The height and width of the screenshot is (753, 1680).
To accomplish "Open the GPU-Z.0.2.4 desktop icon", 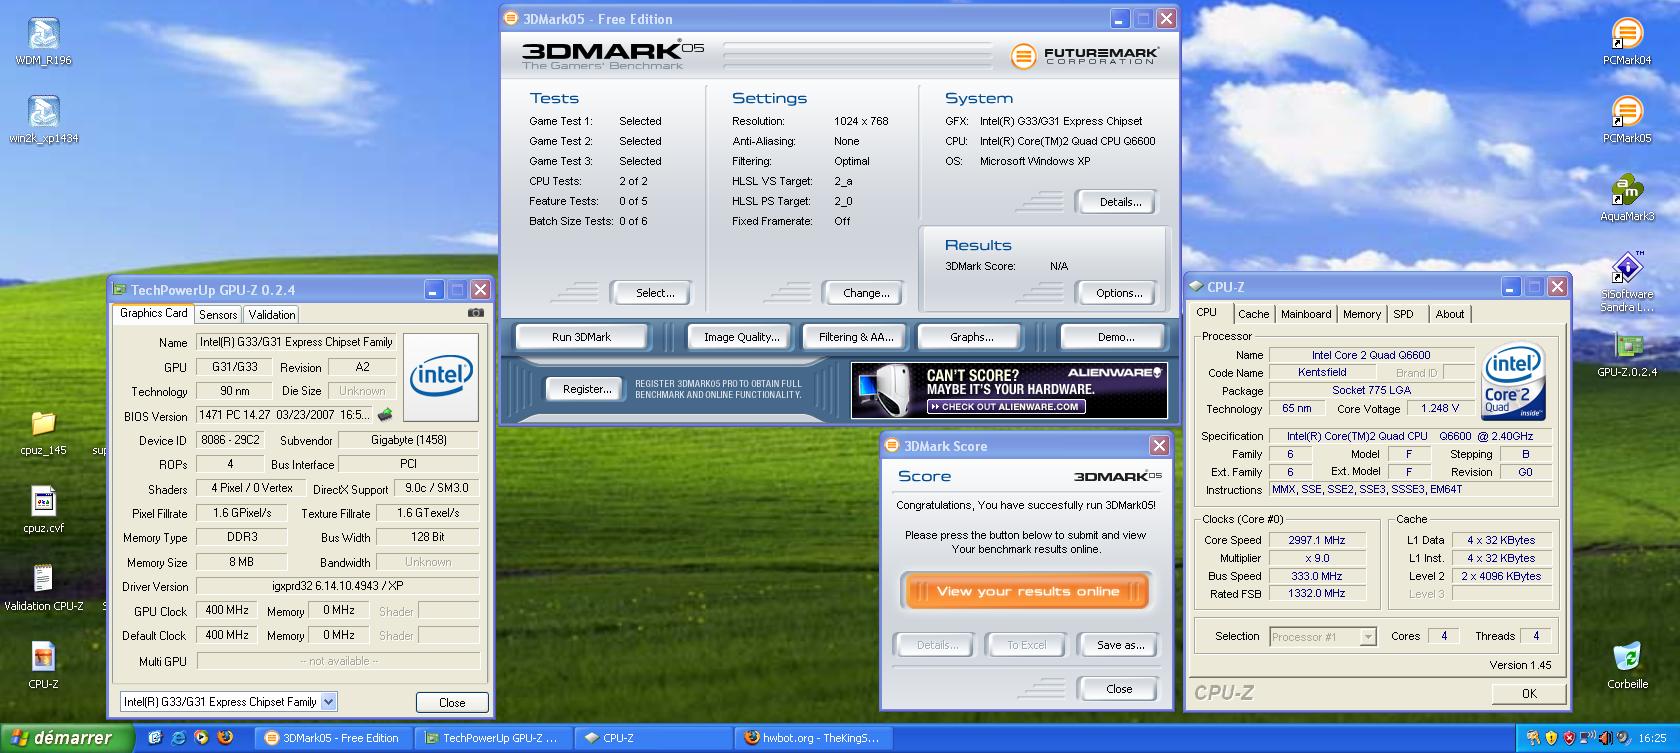I will tap(1627, 353).
